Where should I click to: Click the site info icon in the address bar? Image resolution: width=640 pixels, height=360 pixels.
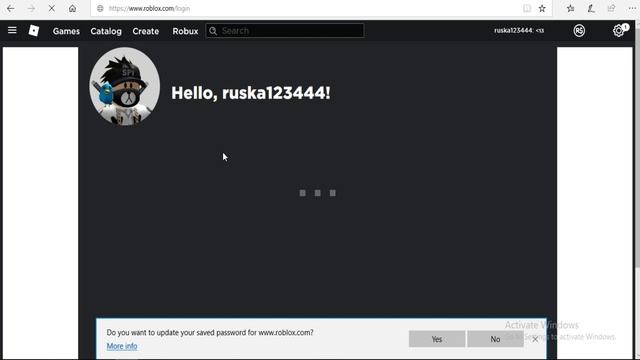click(100, 8)
